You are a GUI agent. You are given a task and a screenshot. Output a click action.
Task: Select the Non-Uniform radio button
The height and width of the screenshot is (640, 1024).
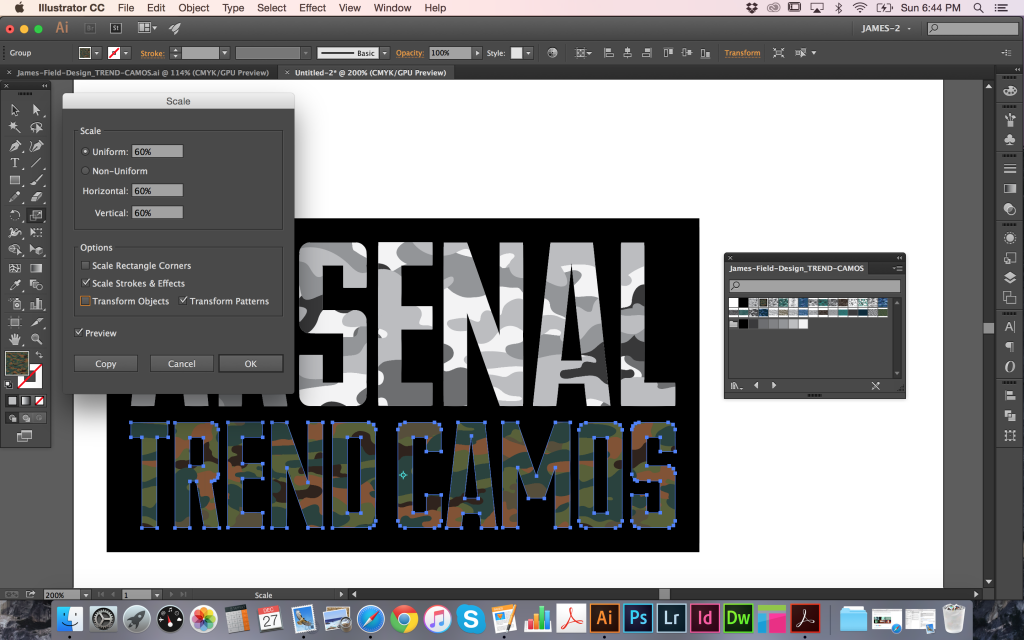pos(85,171)
